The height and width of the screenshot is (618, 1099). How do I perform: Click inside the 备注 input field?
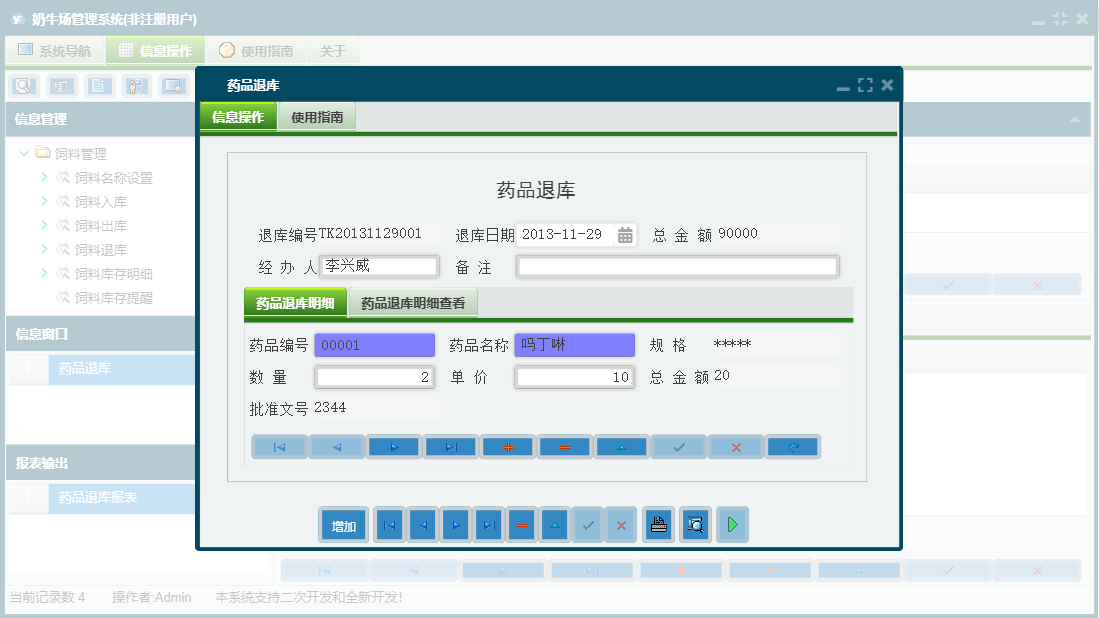point(676,265)
